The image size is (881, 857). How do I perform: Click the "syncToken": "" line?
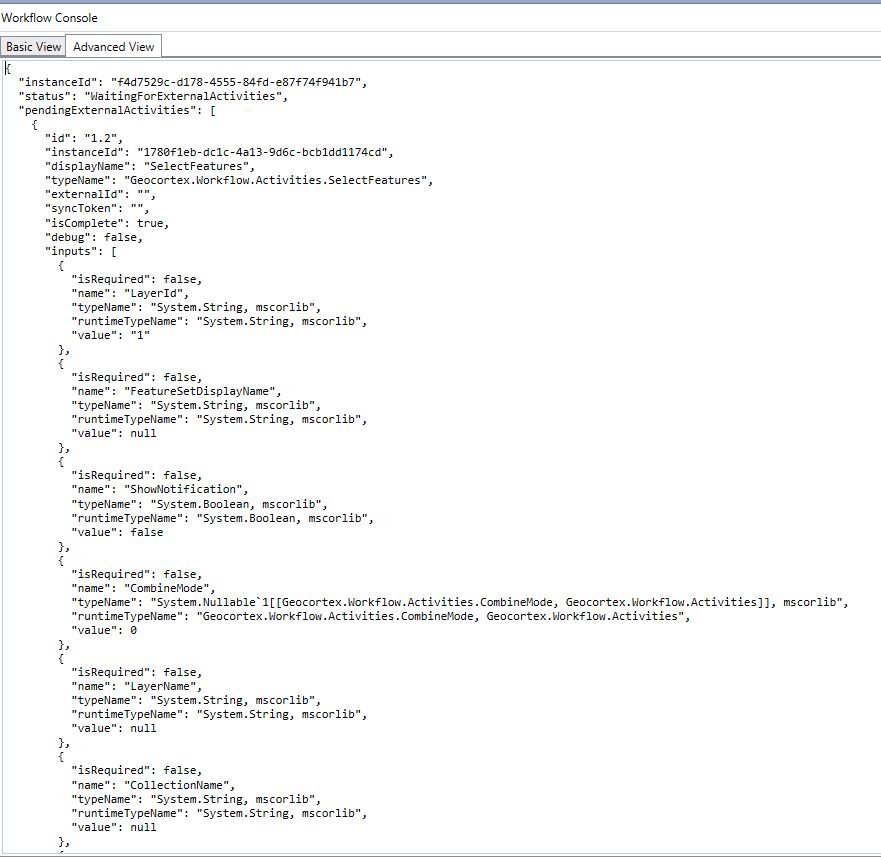click(97, 209)
